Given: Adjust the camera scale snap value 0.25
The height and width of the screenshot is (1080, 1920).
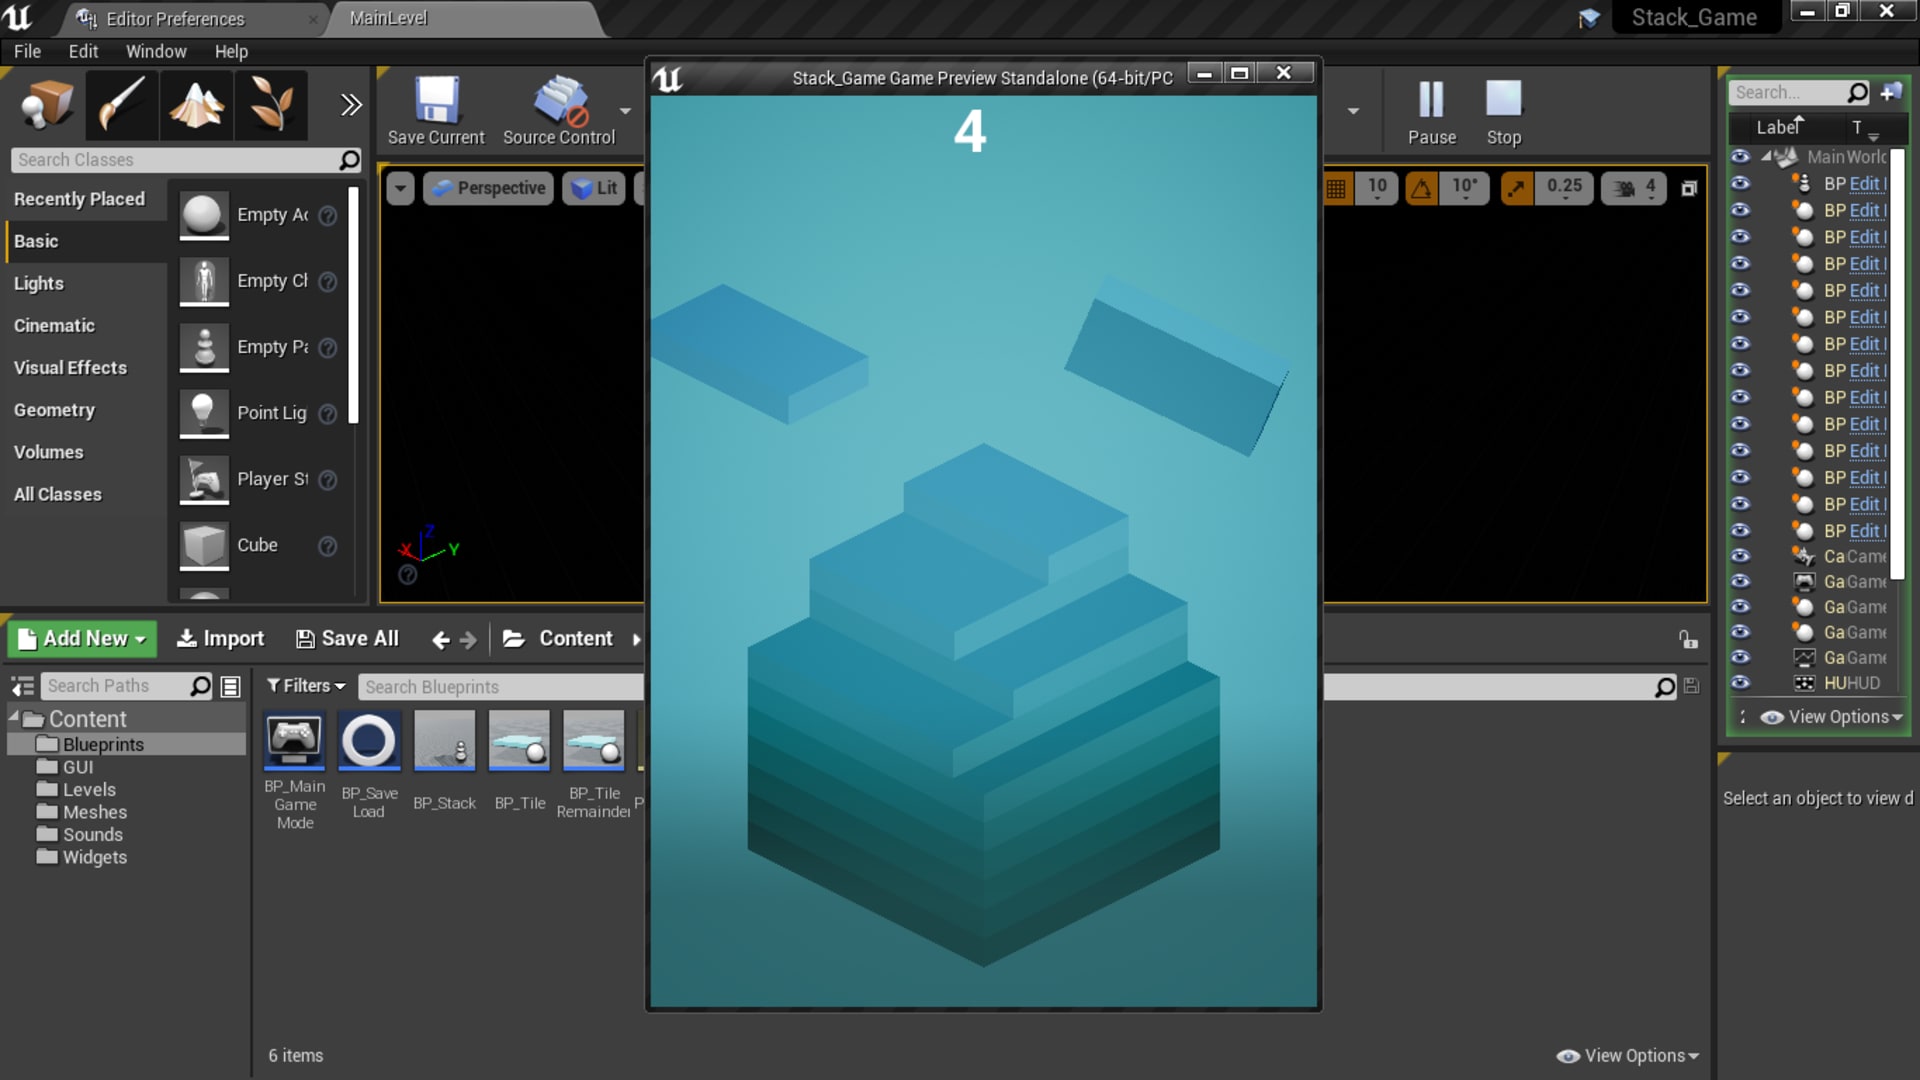Looking at the screenshot, I should pos(1564,187).
